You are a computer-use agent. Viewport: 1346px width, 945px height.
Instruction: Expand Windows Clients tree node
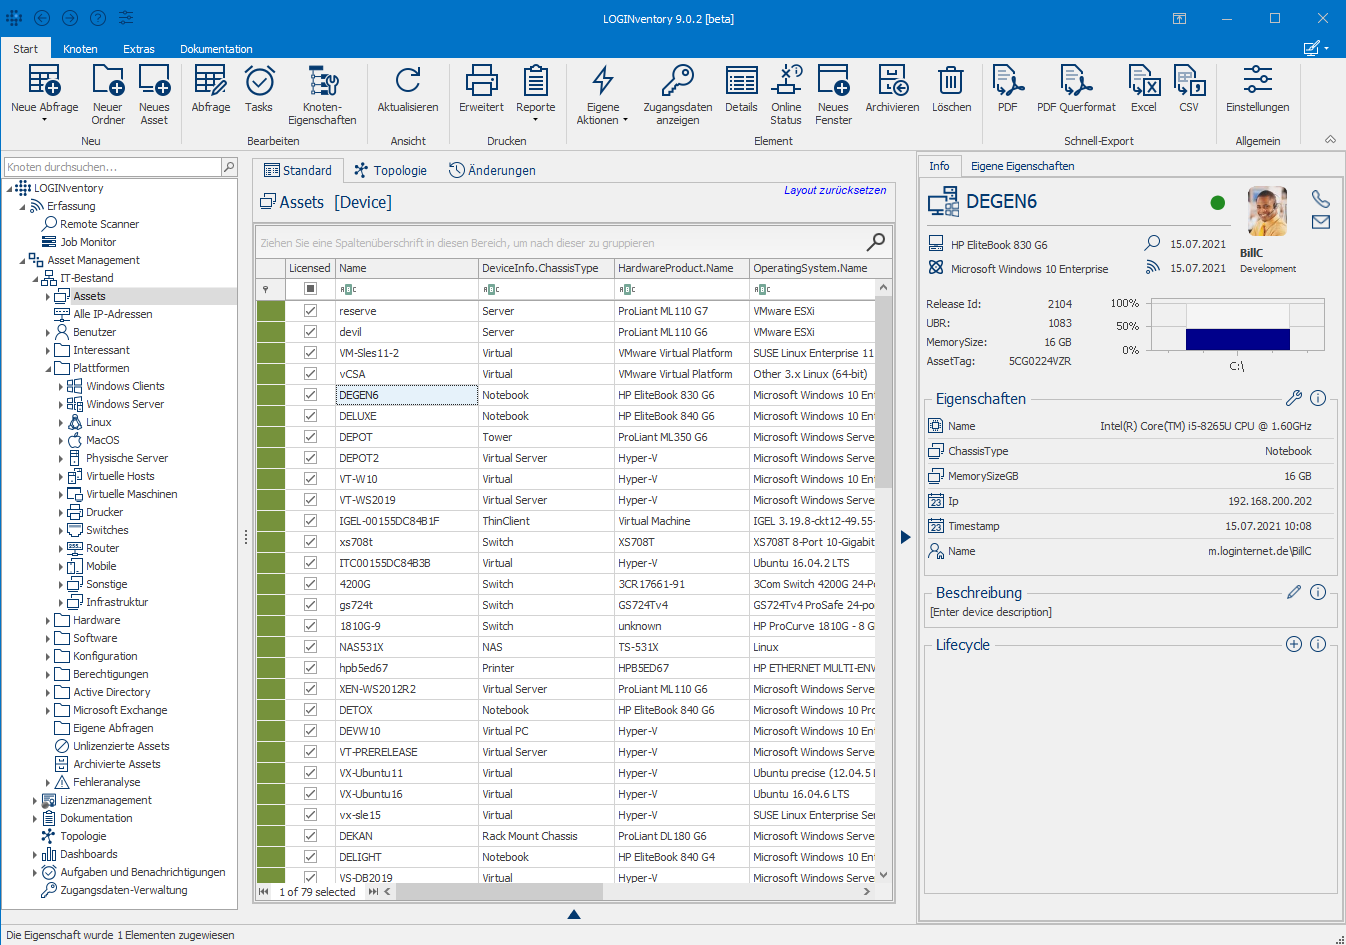[x=61, y=386]
